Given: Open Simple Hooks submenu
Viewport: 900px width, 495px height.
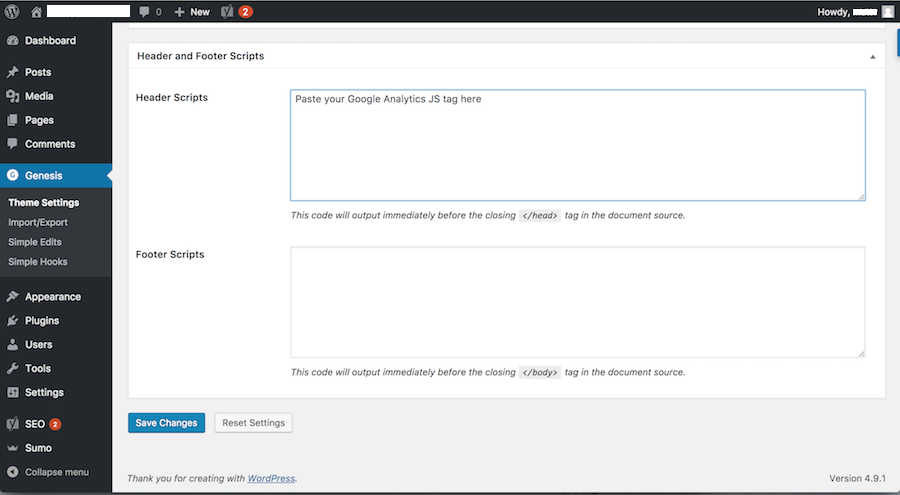Looking at the screenshot, I should [x=38, y=261].
